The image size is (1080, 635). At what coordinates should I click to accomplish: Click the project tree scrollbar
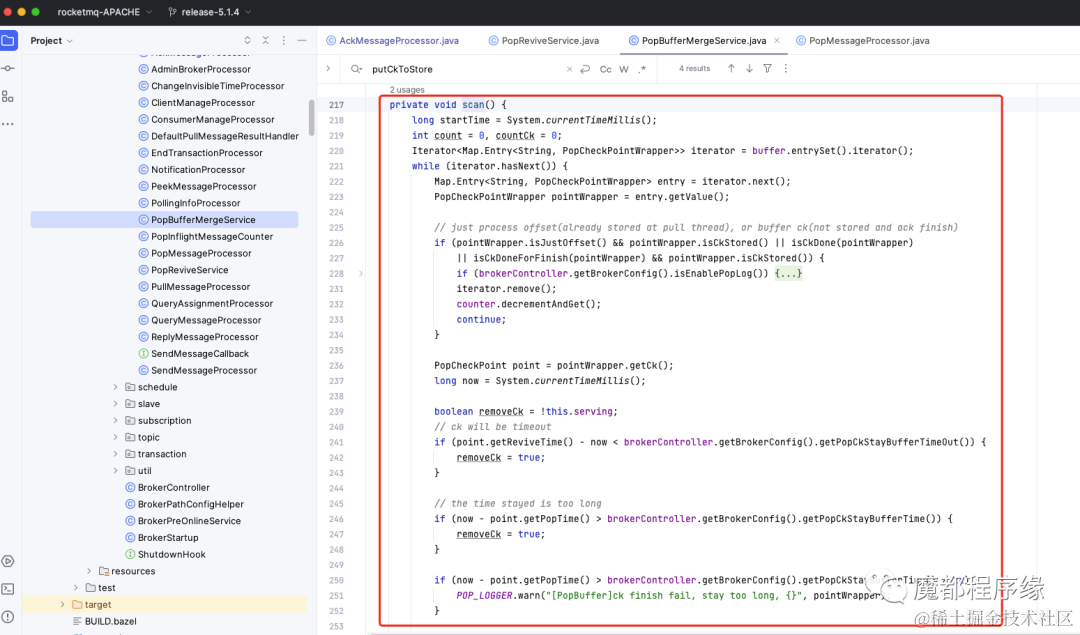click(x=311, y=117)
